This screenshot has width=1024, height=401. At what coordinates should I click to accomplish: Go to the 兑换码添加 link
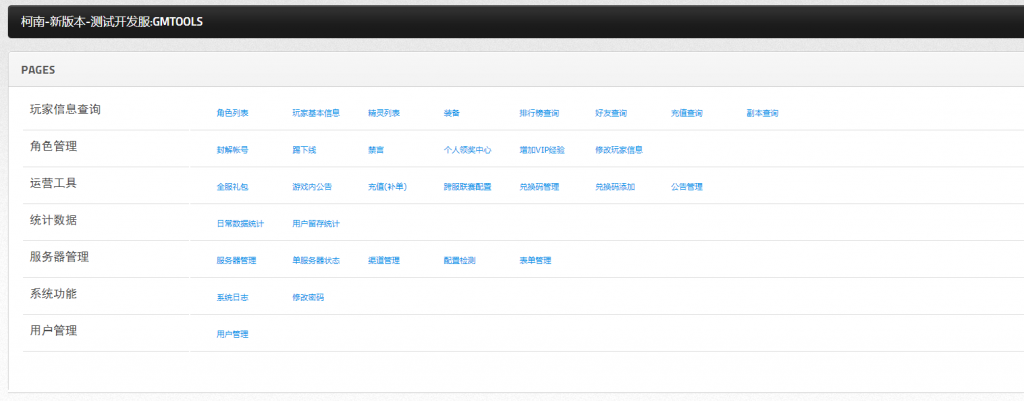point(615,187)
